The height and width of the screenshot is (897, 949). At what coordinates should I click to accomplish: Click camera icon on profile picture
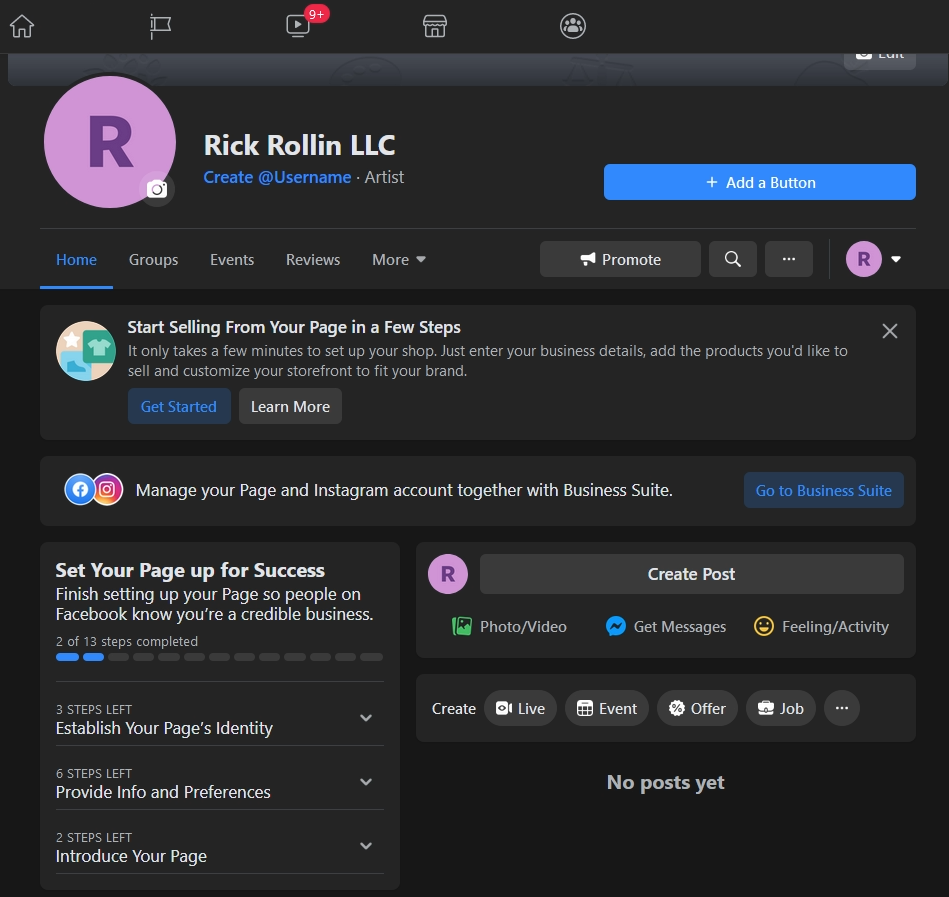coord(157,189)
